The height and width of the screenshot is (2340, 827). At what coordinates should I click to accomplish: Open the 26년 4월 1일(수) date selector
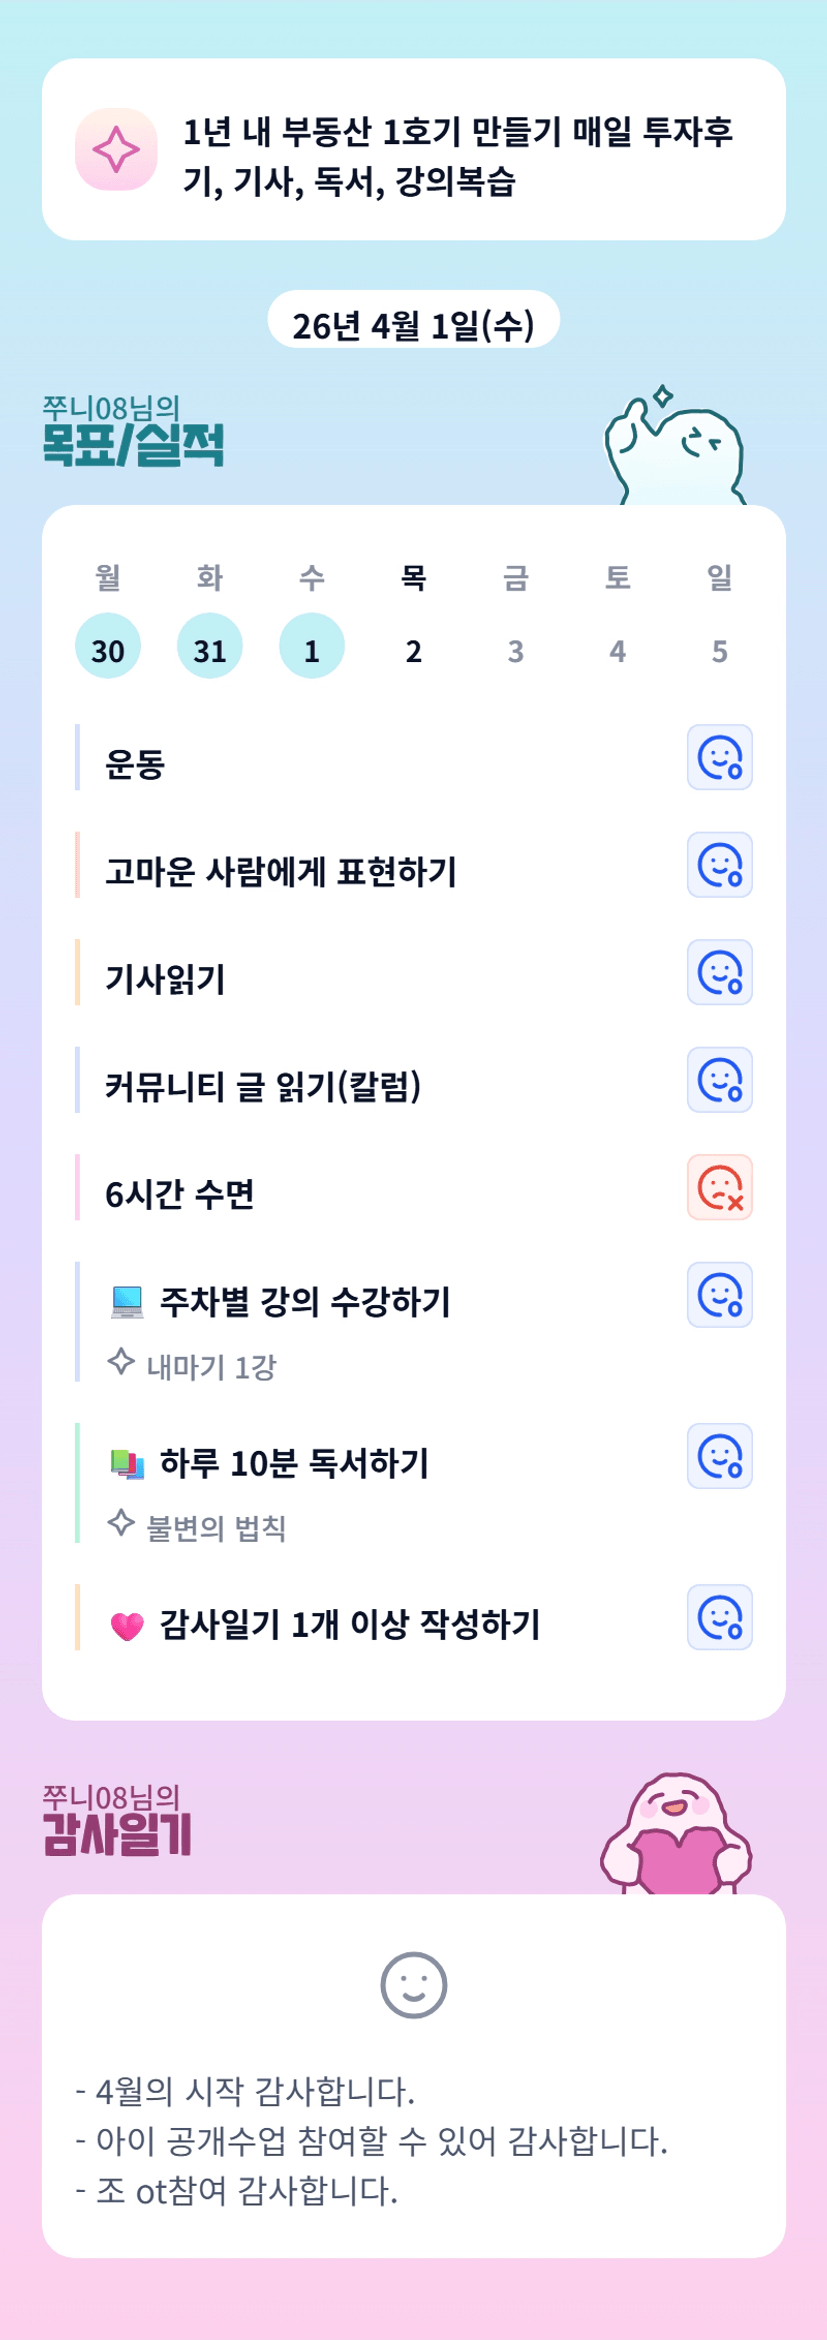(413, 324)
